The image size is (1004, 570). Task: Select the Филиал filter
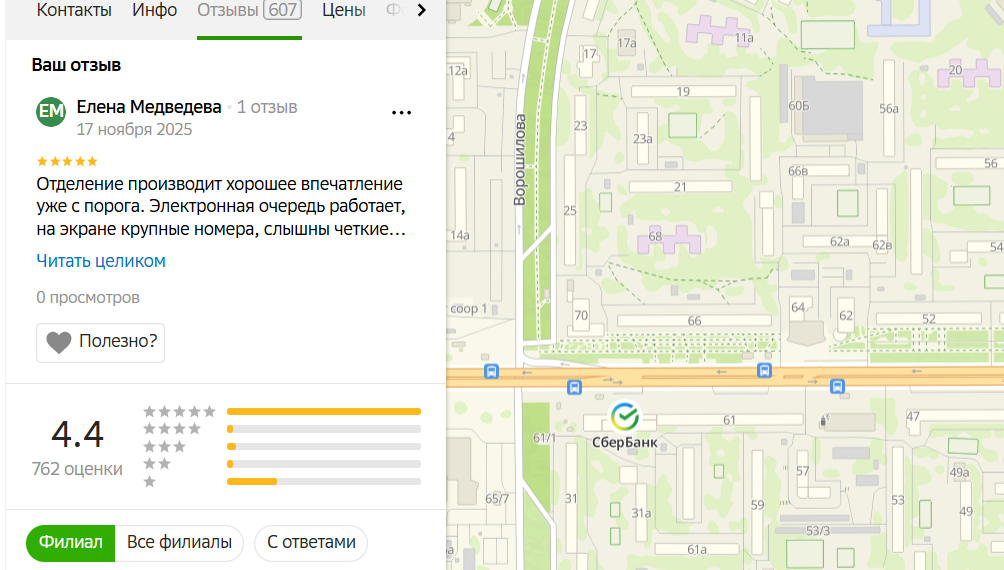click(x=70, y=542)
